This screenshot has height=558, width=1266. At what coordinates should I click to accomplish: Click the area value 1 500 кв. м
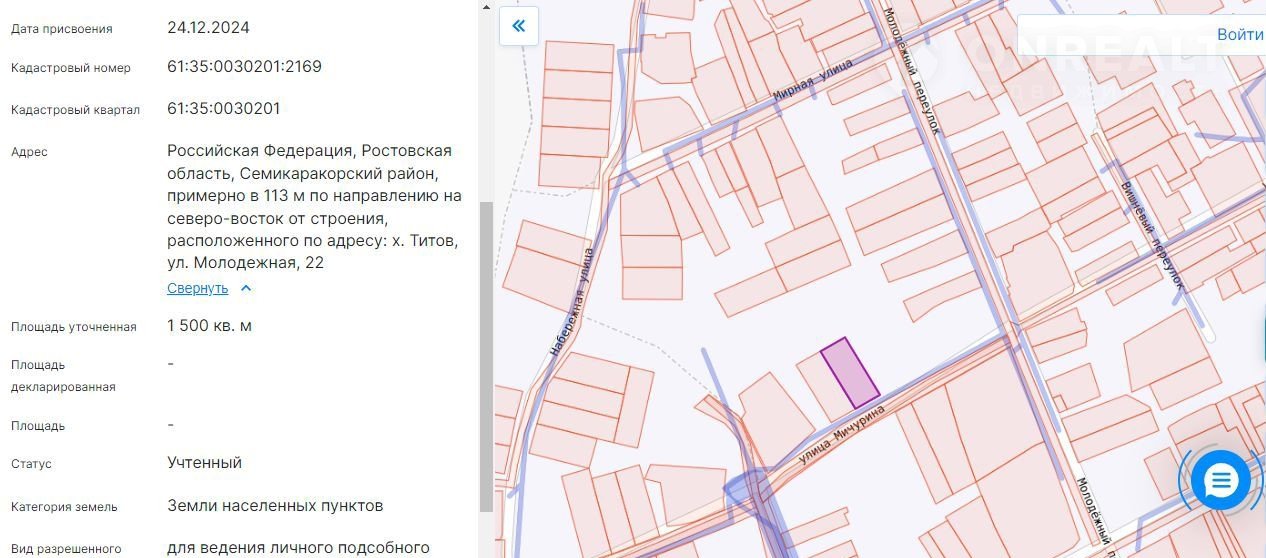pyautogui.click(x=209, y=326)
